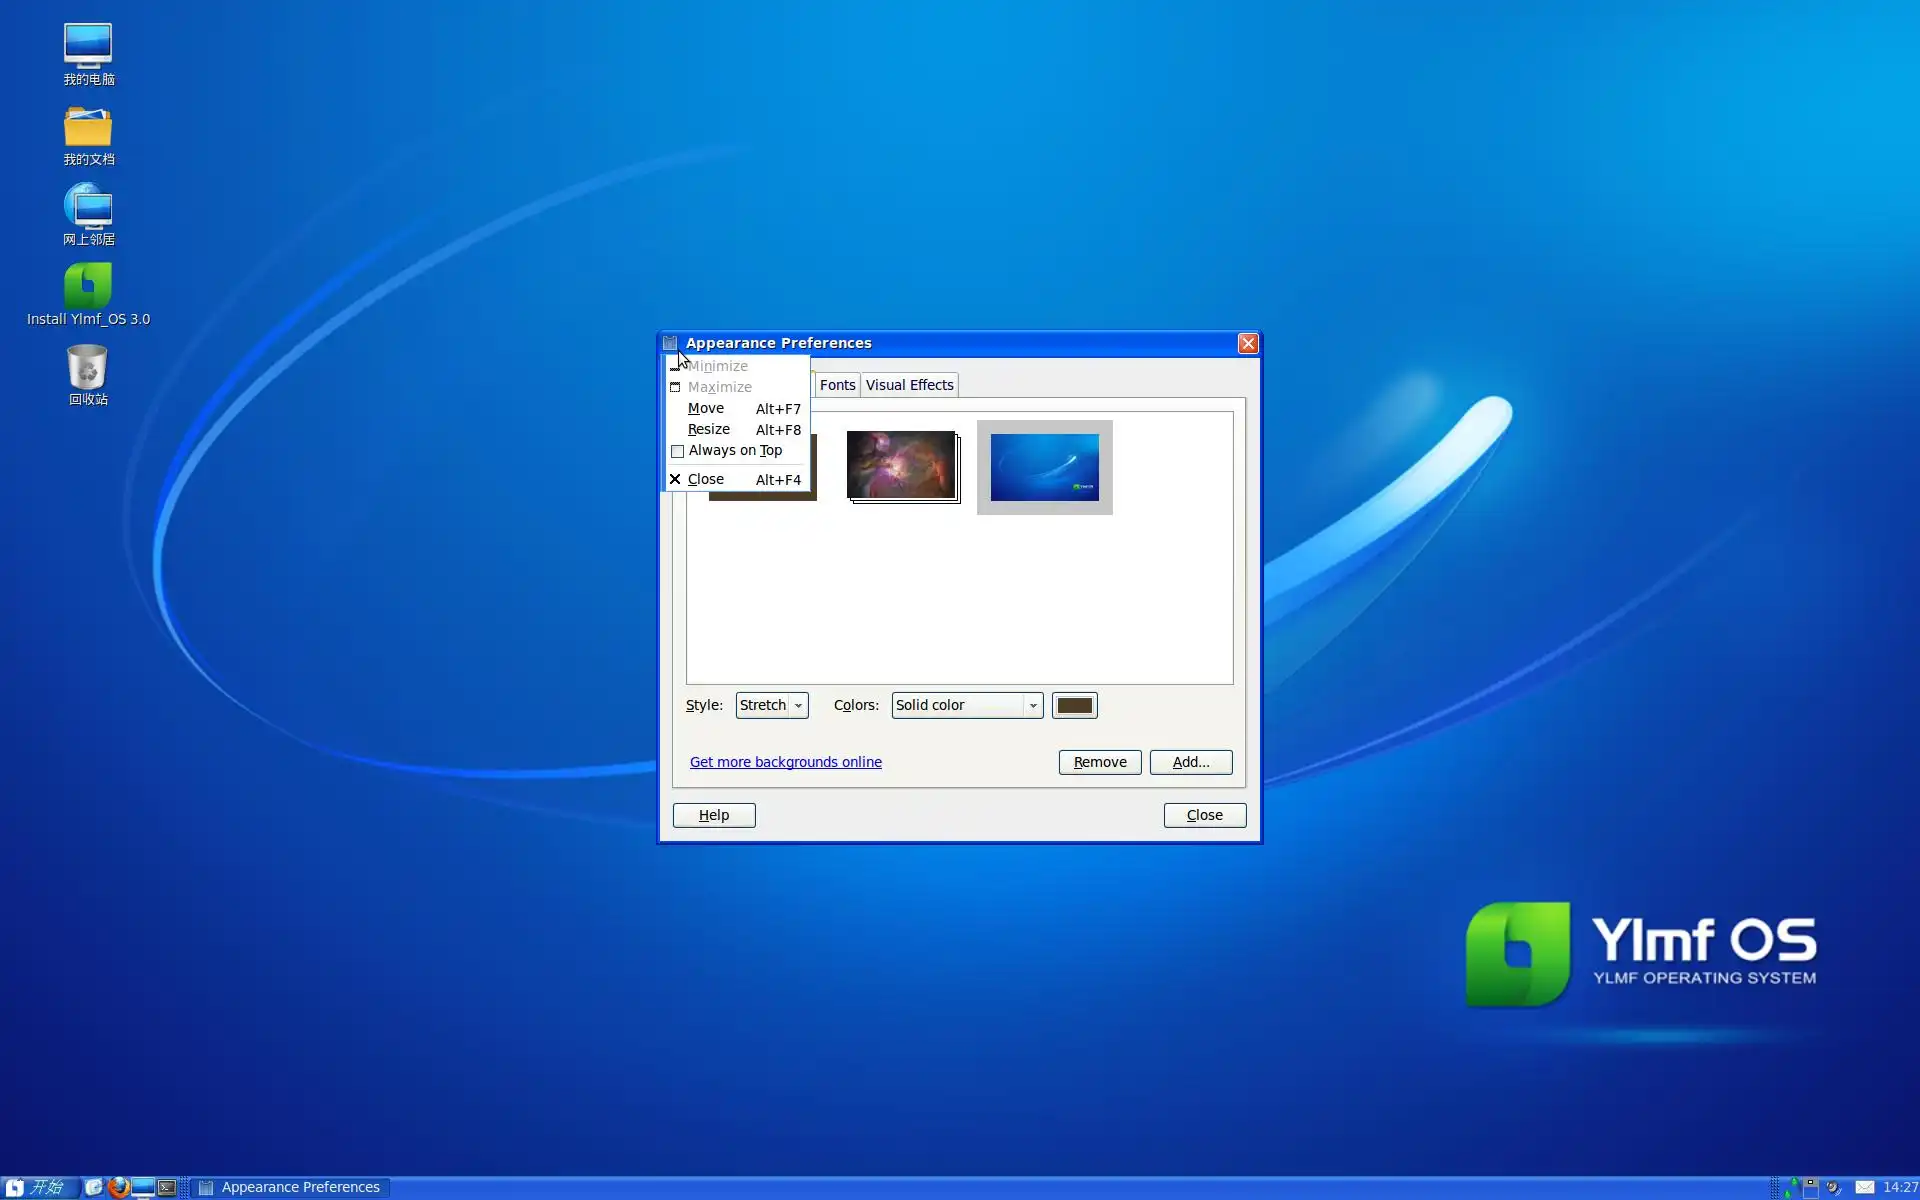Choose Move from the window menu
The image size is (1920, 1200).
706,408
